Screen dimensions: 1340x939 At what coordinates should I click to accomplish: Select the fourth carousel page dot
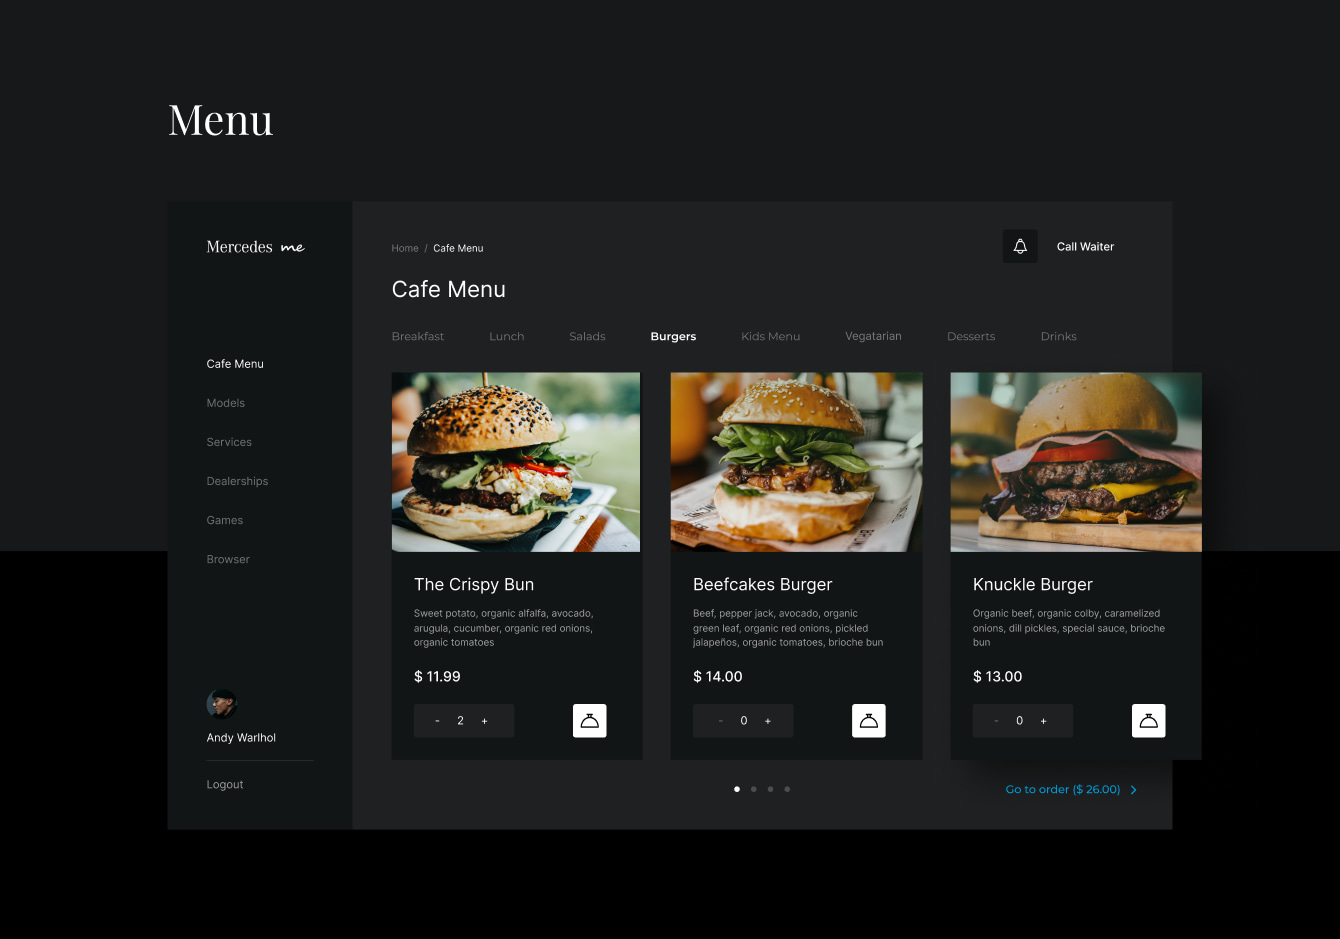coord(787,789)
